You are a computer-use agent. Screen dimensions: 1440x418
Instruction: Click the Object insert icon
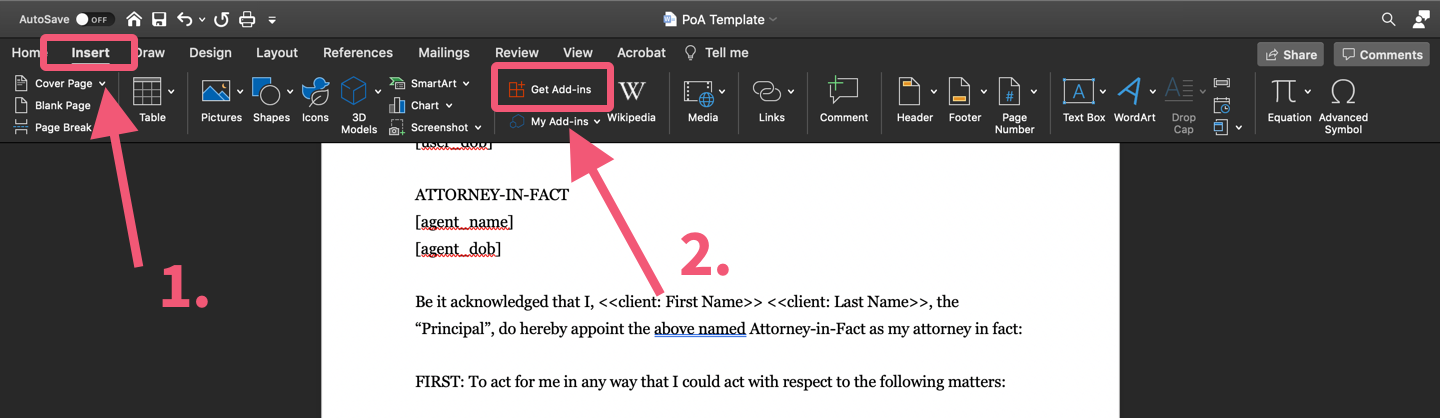click(x=1221, y=127)
